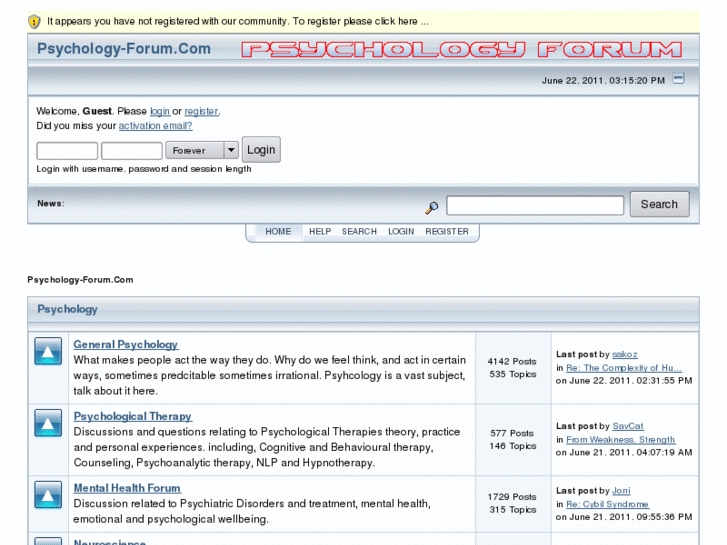Open the General Psychology board
Screen dimensions: 727x545
coord(126,344)
